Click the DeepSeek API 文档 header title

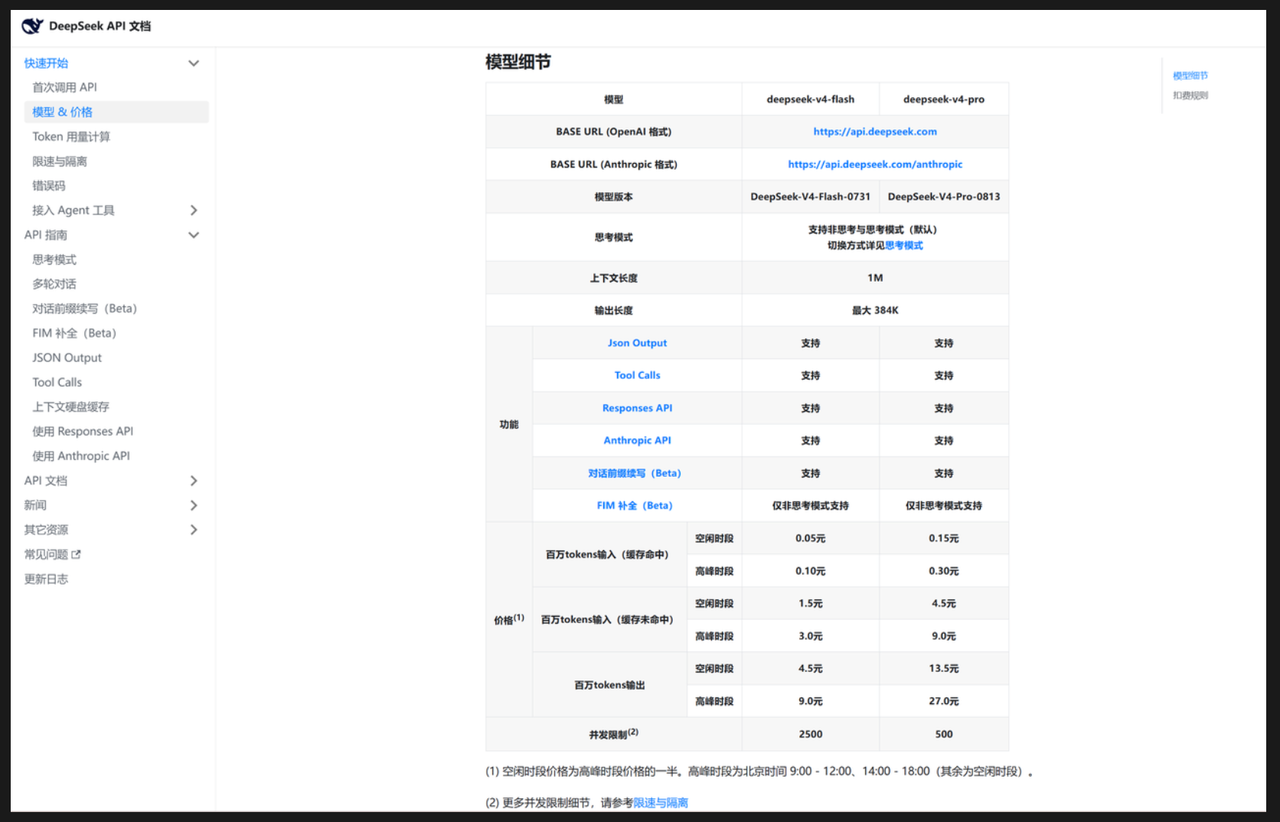[100, 26]
